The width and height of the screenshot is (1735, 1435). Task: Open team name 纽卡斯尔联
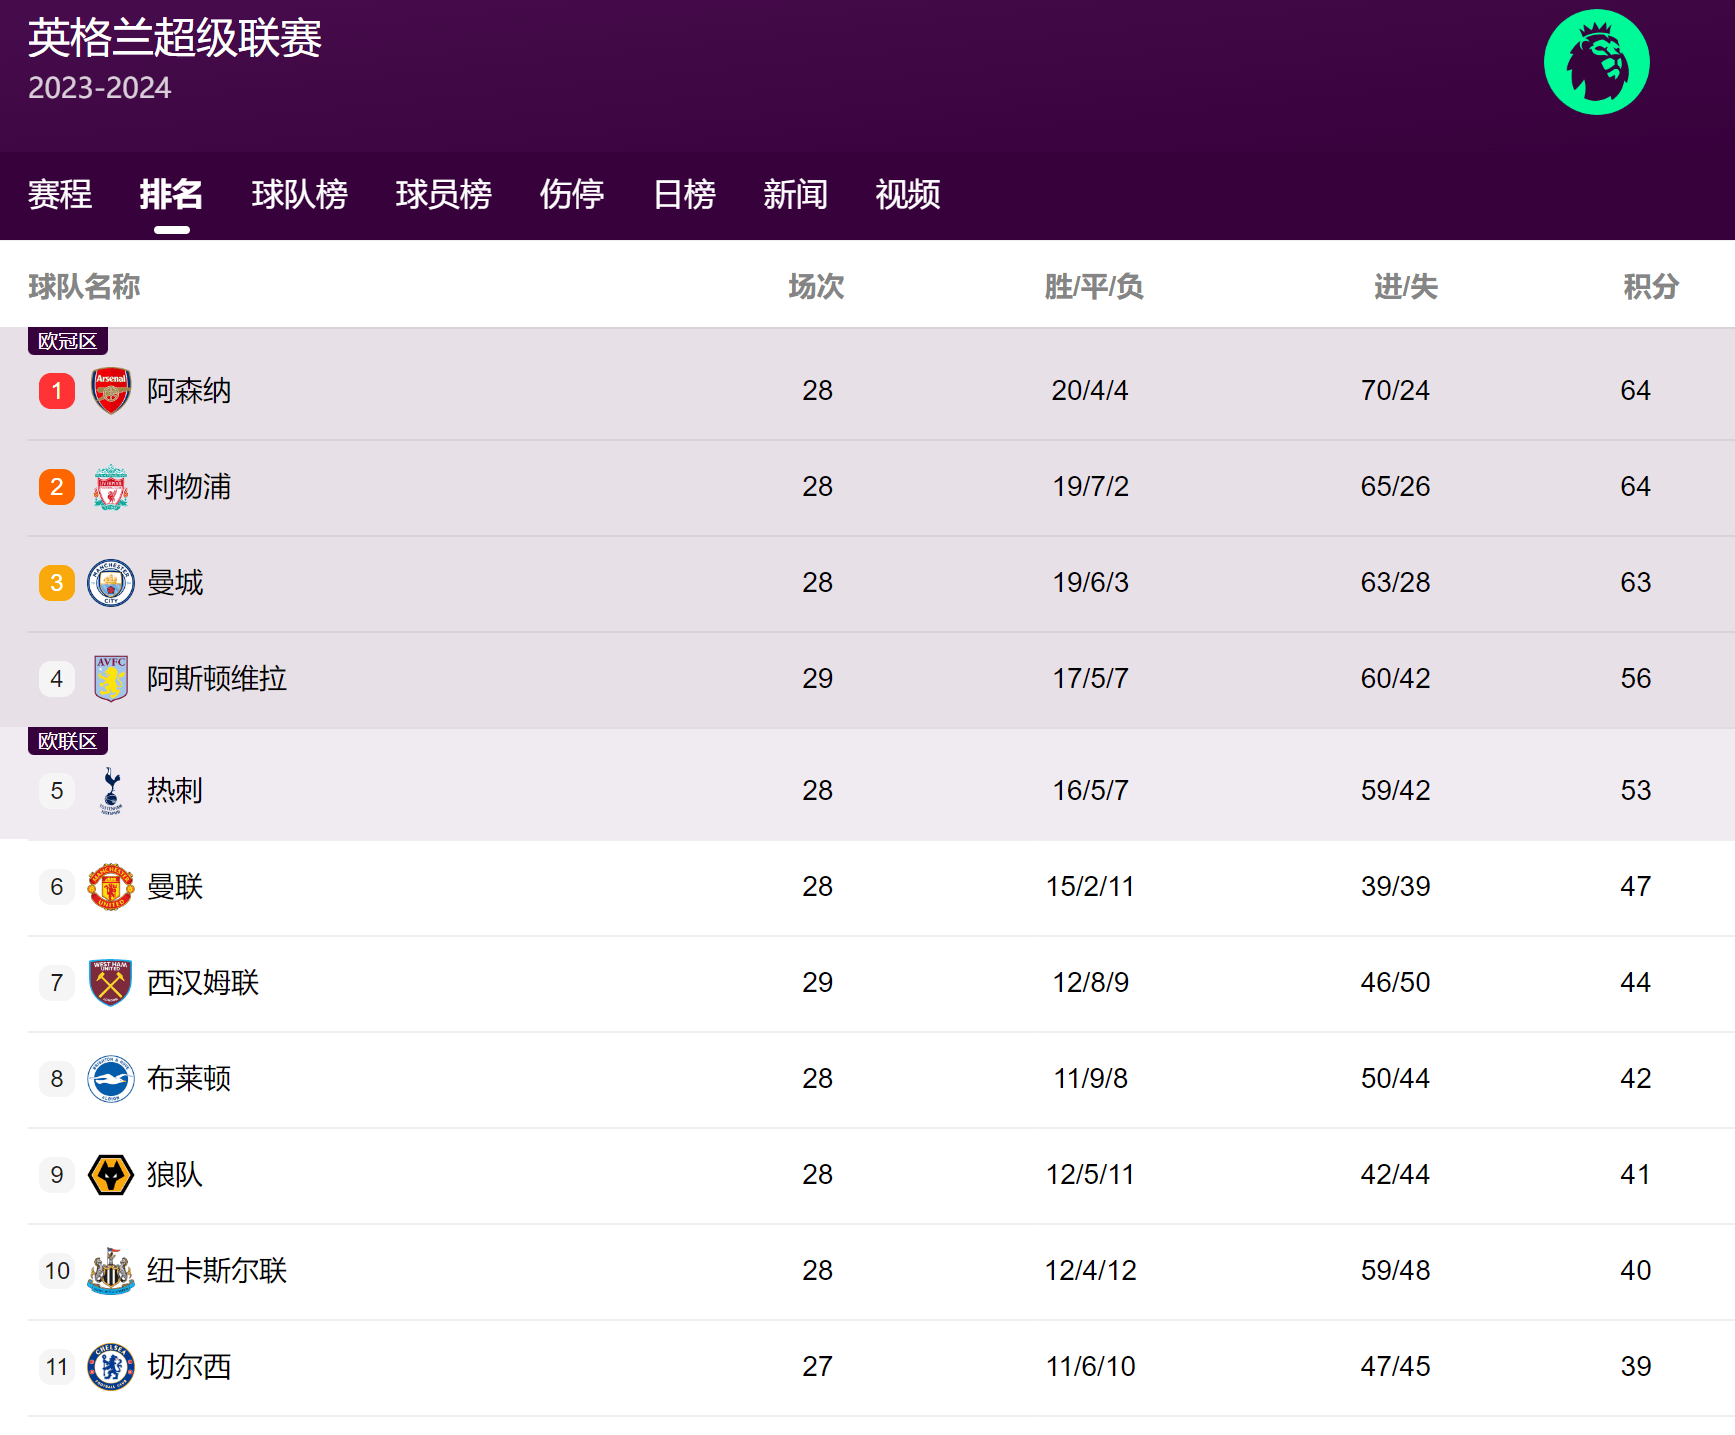tap(217, 1271)
